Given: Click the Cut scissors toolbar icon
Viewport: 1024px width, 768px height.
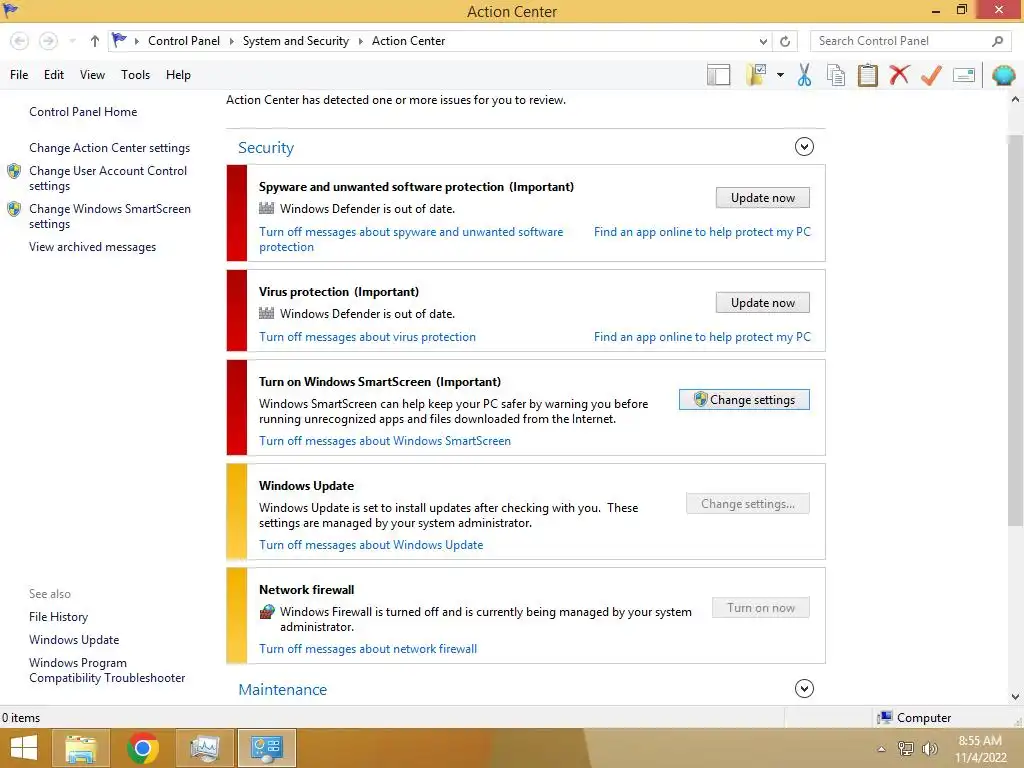Looking at the screenshot, I should point(804,75).
